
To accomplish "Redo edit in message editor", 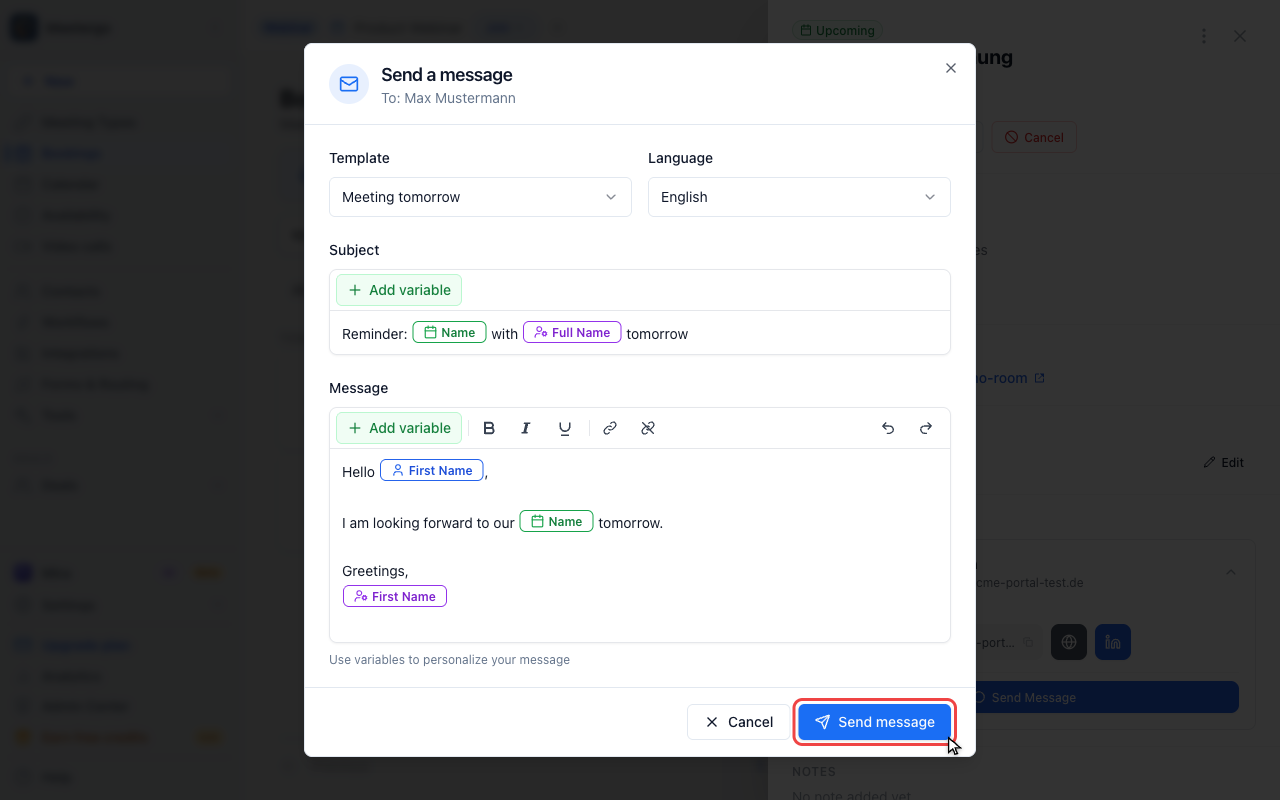I will coord(926,428).
